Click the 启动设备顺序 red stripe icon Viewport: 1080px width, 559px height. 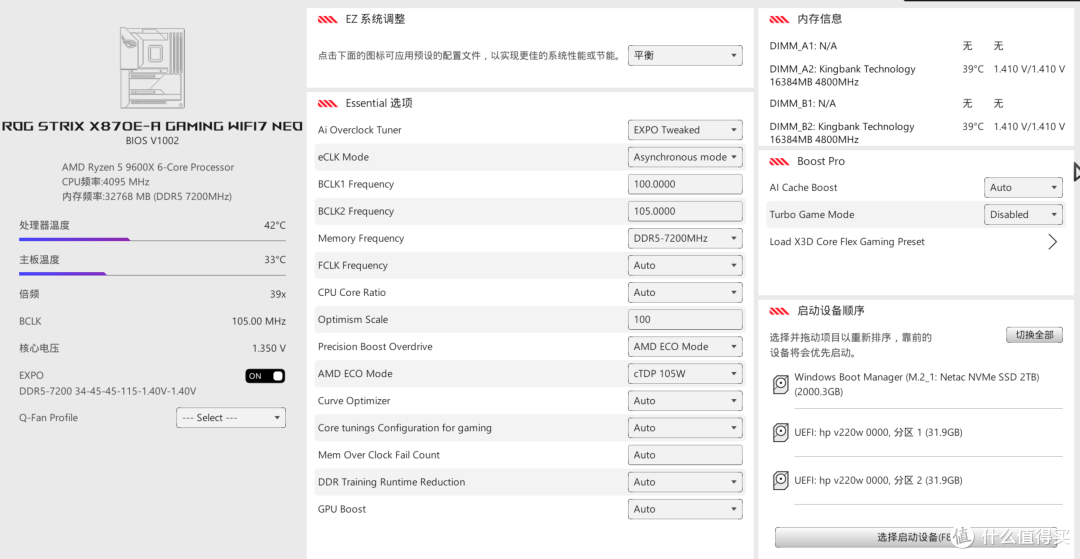pyautogui.click(x=780, y=311)
